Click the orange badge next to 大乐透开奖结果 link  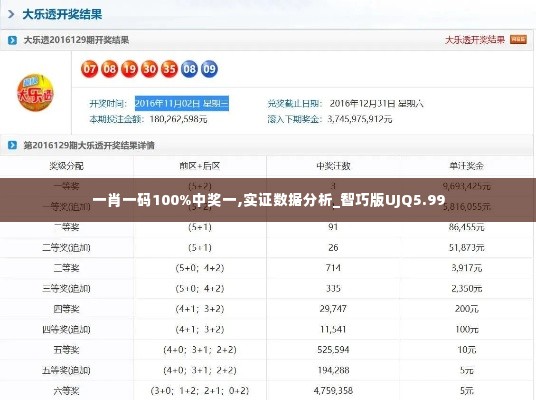518,40
